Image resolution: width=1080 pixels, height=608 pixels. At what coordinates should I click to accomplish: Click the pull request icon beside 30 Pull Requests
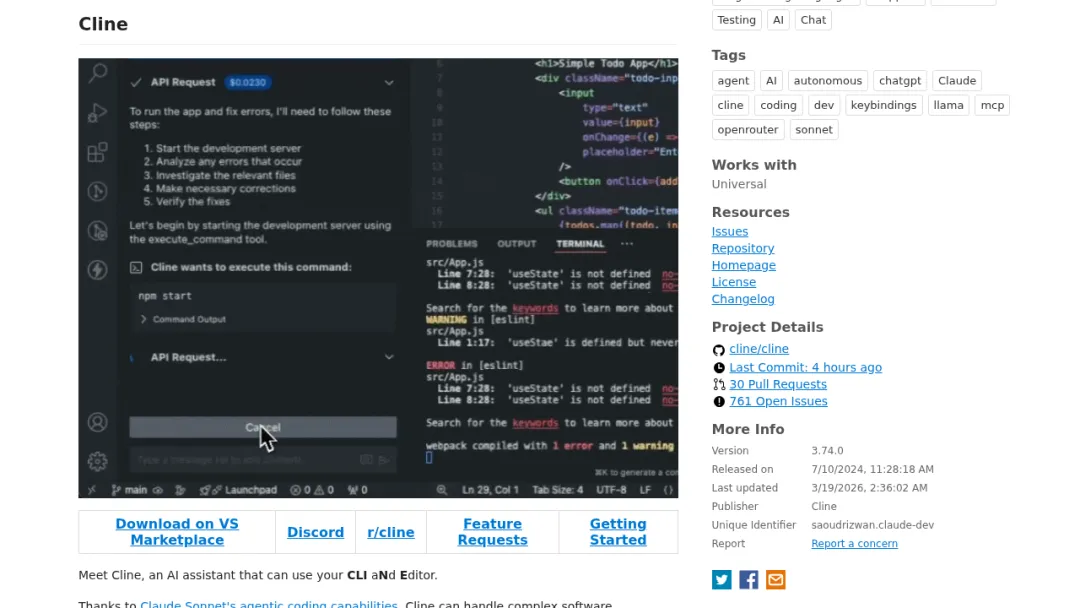point(718,385)
